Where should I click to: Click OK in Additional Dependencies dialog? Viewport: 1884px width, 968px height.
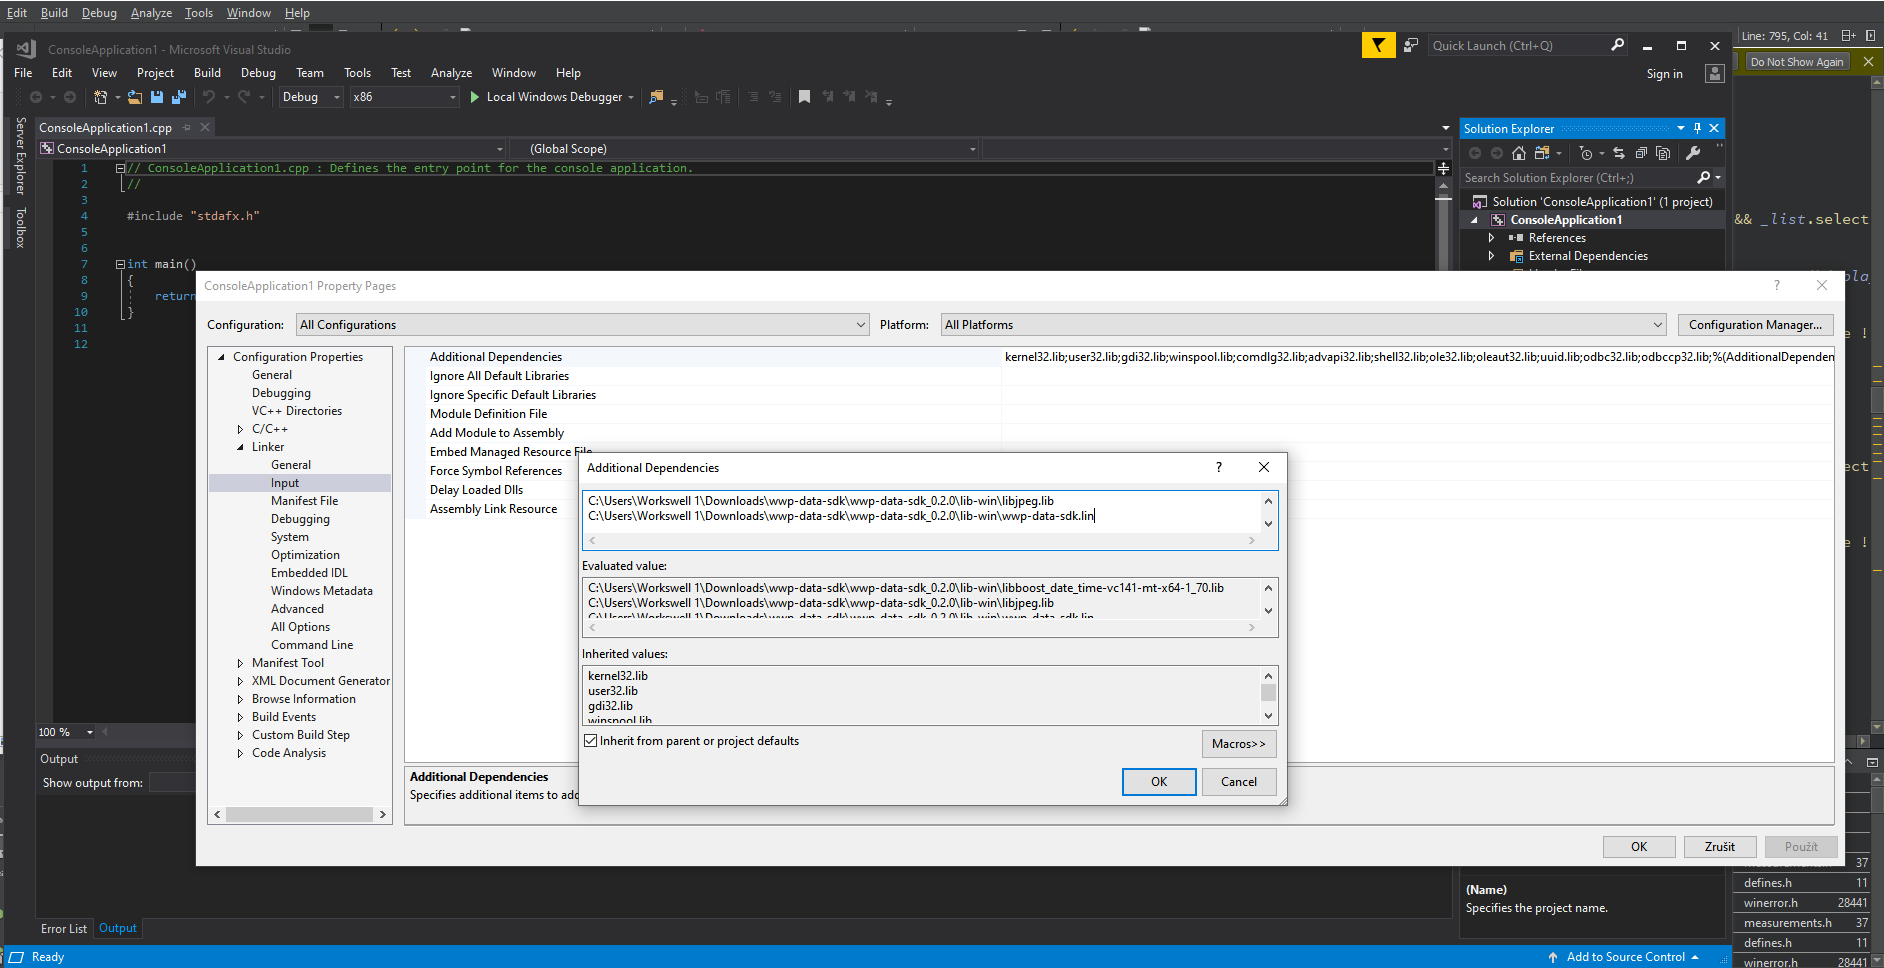click(x=1159, y=782)
